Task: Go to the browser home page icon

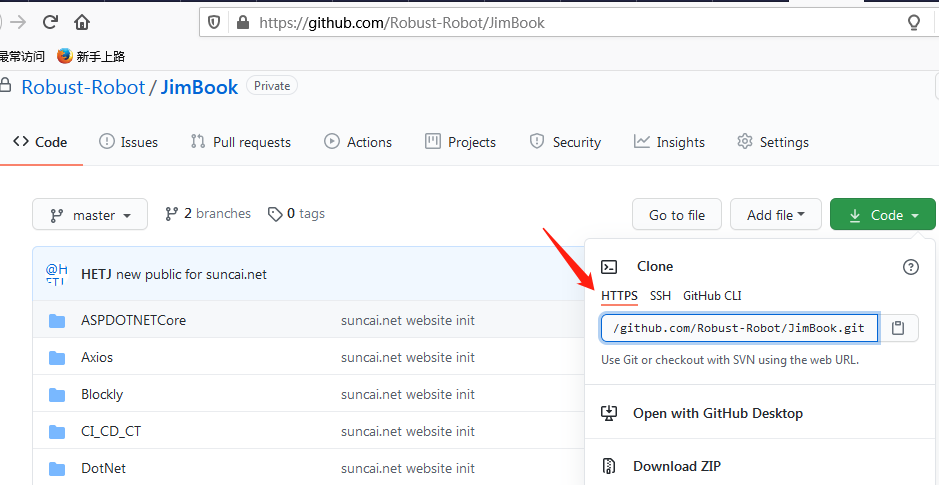Action: click(x=82, y=23)
